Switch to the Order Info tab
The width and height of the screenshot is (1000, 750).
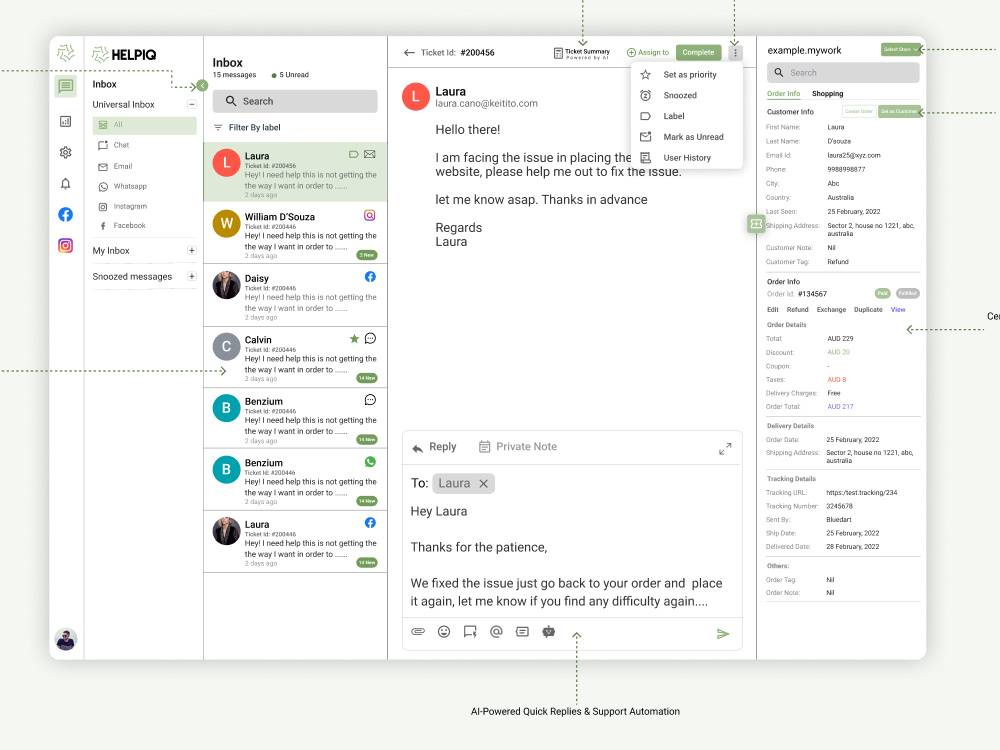click(x=783, y=94)
